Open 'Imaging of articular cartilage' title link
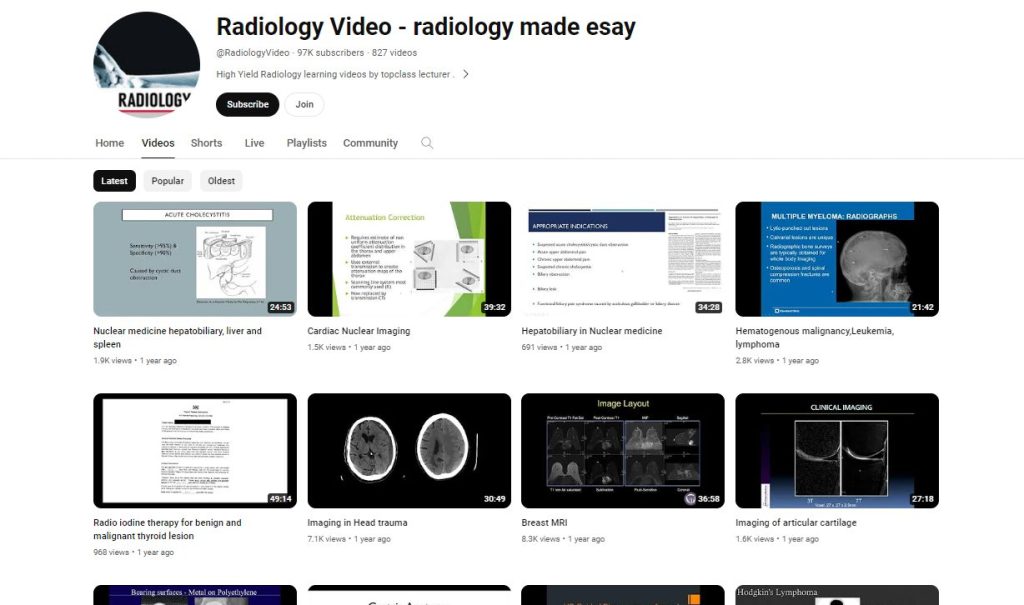Viewport: 1024px width, 605px height. pyautogui.click(x=796, y=523)
